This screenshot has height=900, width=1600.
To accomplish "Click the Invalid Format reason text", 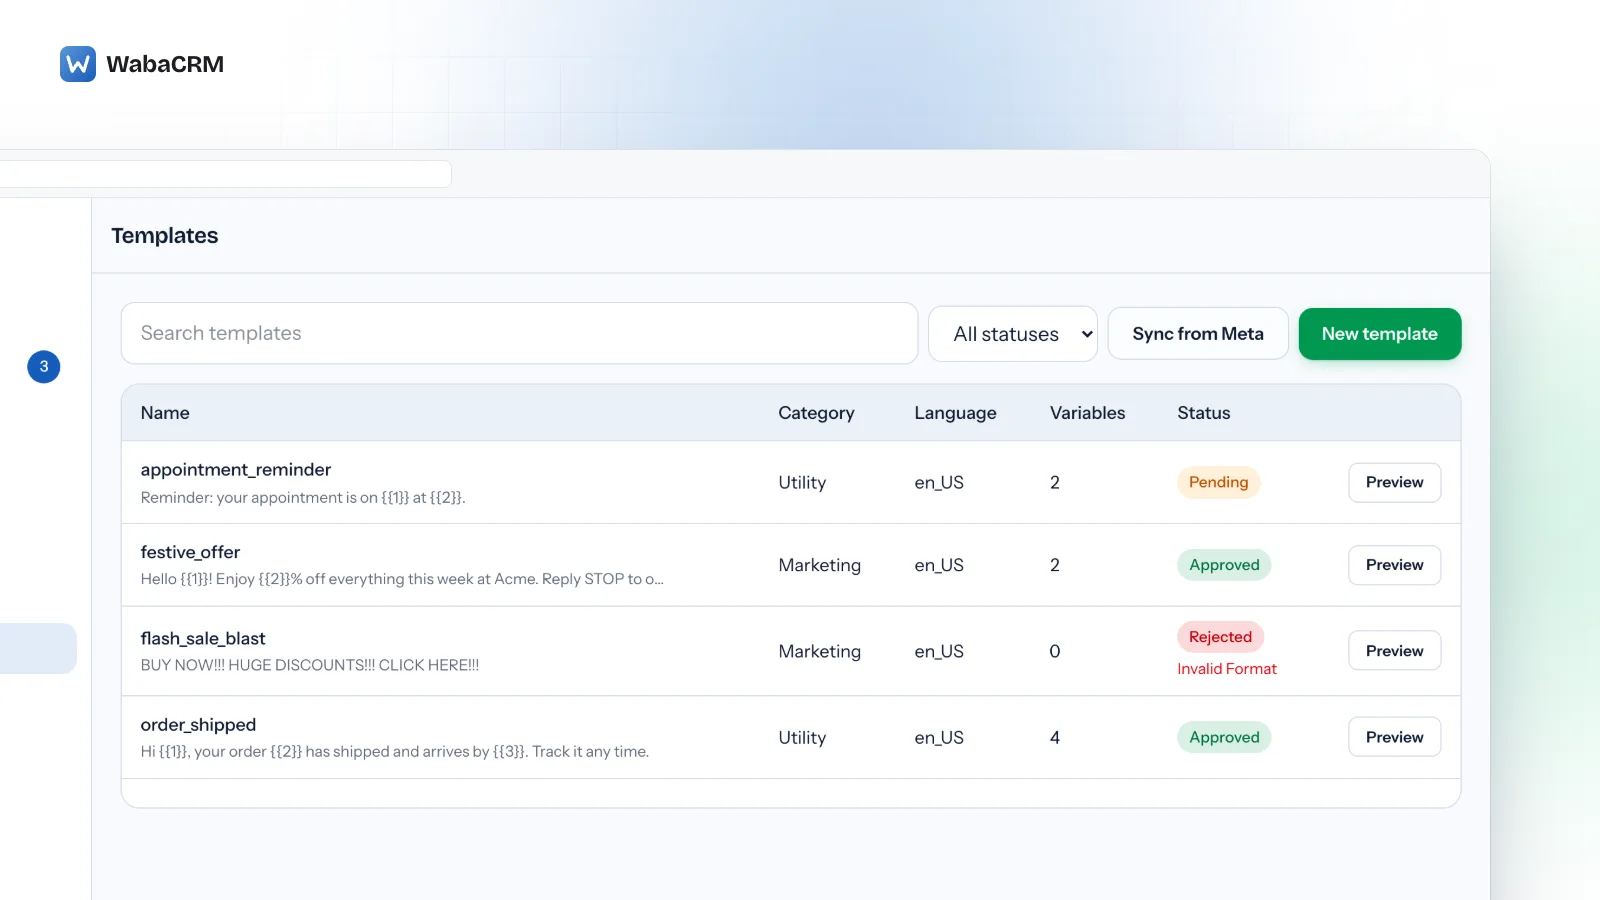I will click(1227, 669).
